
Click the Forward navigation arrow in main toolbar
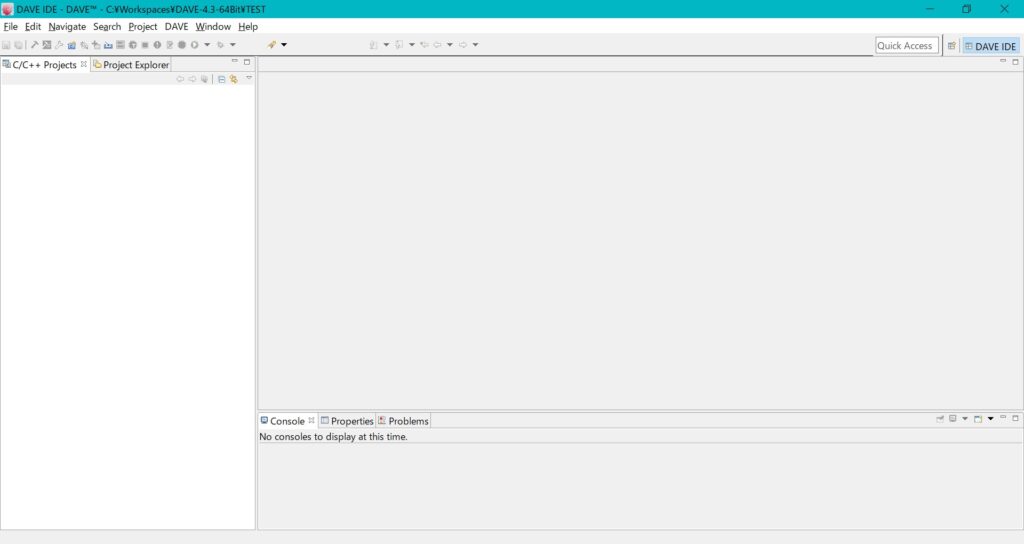click(x=462, y=44)
